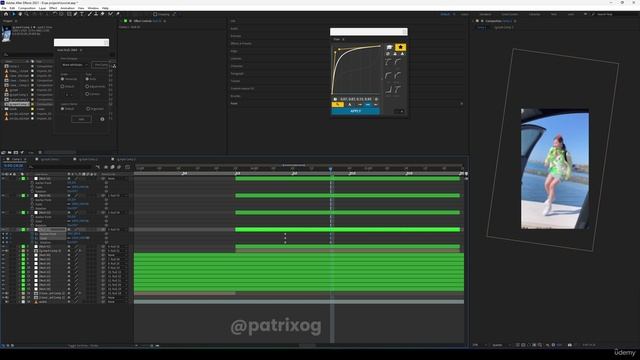Select the Eraser tool

(x=102, y=14)
